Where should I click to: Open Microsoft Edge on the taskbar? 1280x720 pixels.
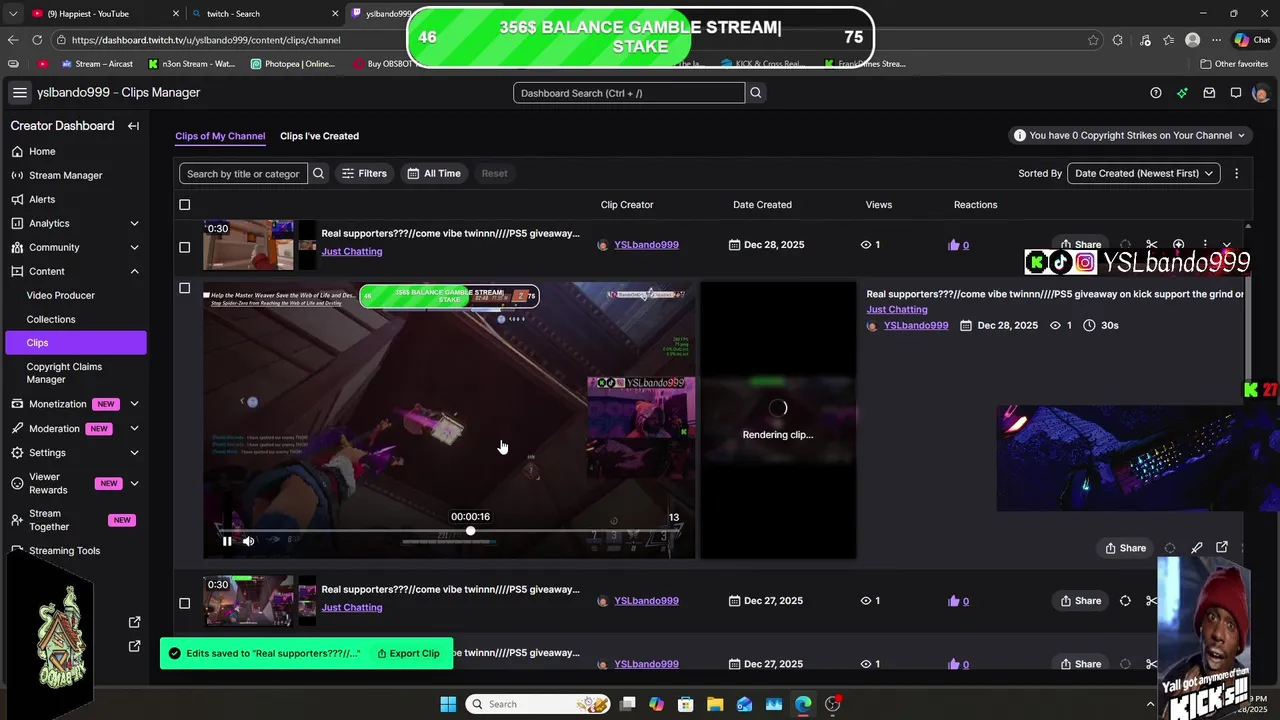tap(803, 704)
